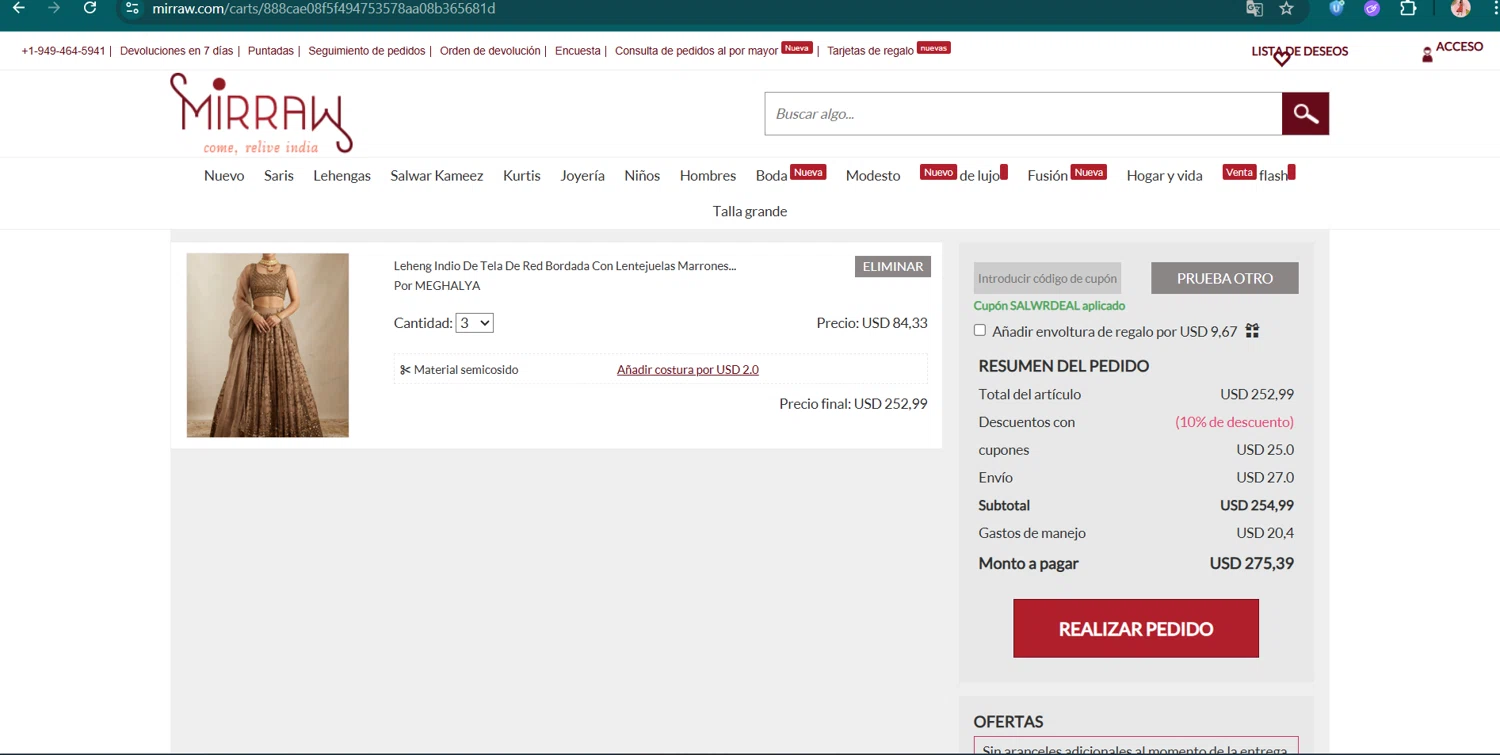
Task: Open the Fusión menu category
Action: 1047,176
